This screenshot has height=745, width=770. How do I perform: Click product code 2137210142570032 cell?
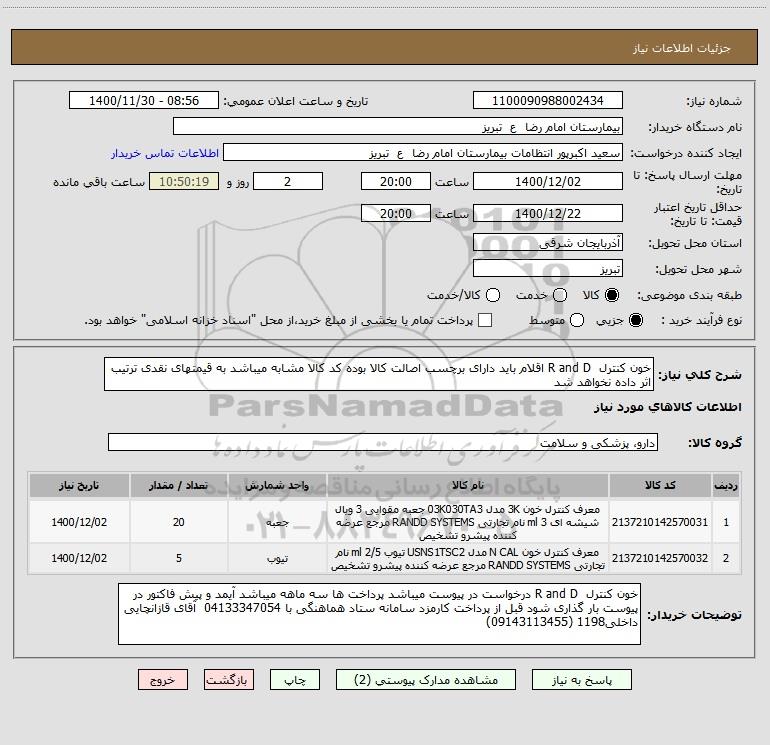(x=660, y=558)
